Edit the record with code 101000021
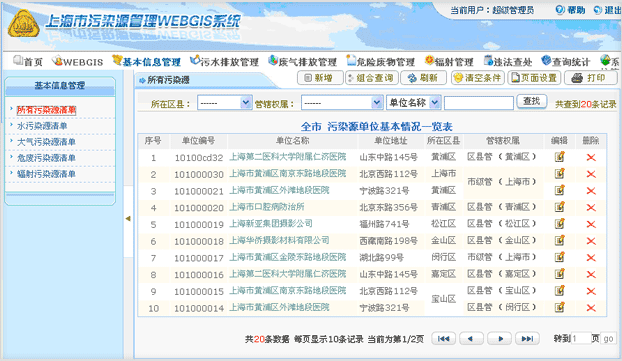This screenshot has width=622, height=361. [x=559, y=190]
